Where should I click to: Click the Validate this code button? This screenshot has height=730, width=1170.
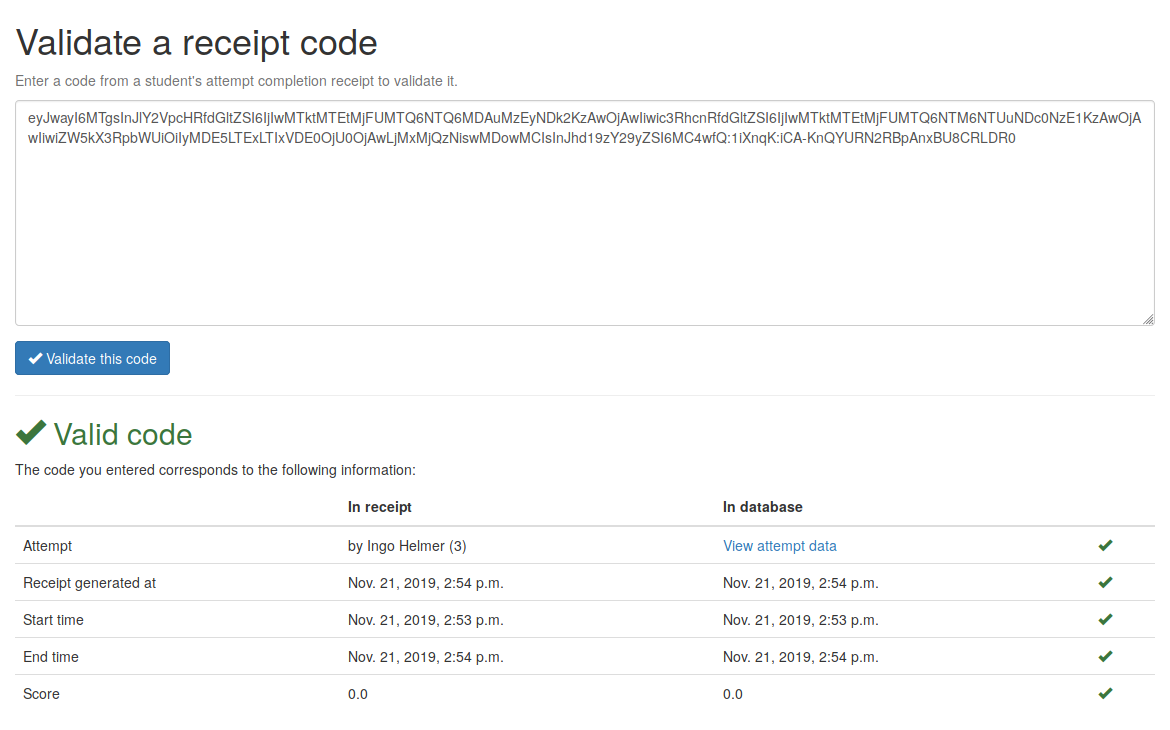pos(93,358)
